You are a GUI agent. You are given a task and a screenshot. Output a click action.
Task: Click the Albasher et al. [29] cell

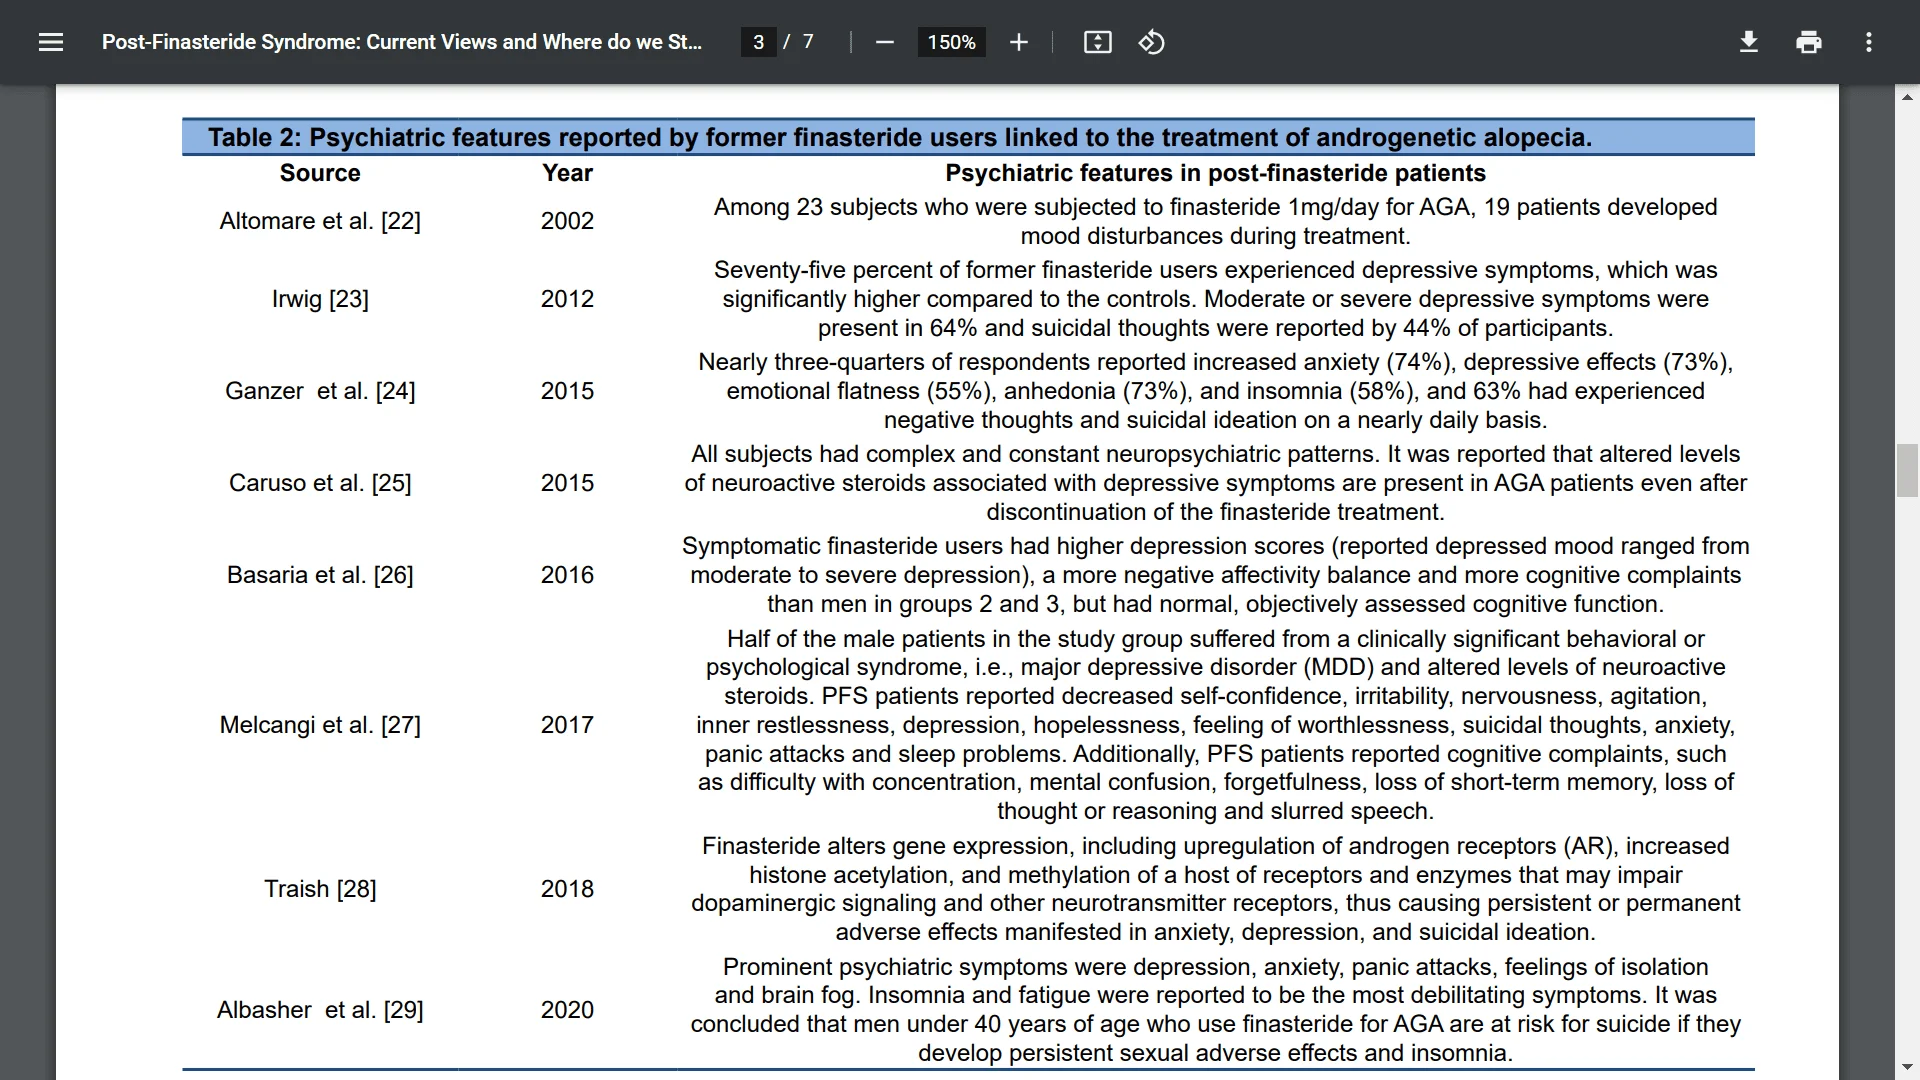(320, 1010)
